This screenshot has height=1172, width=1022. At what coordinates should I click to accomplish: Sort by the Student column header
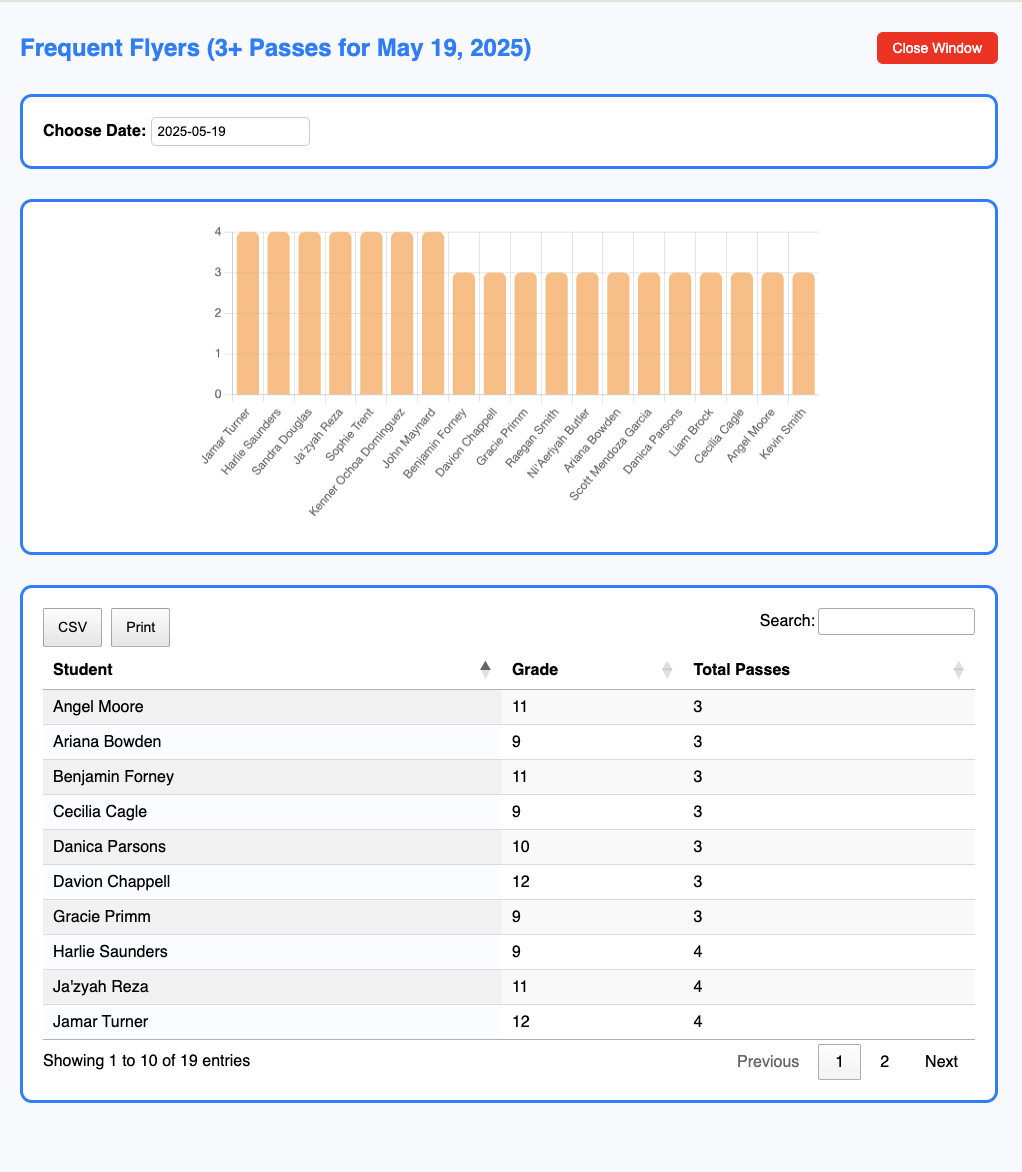[83, 669]
